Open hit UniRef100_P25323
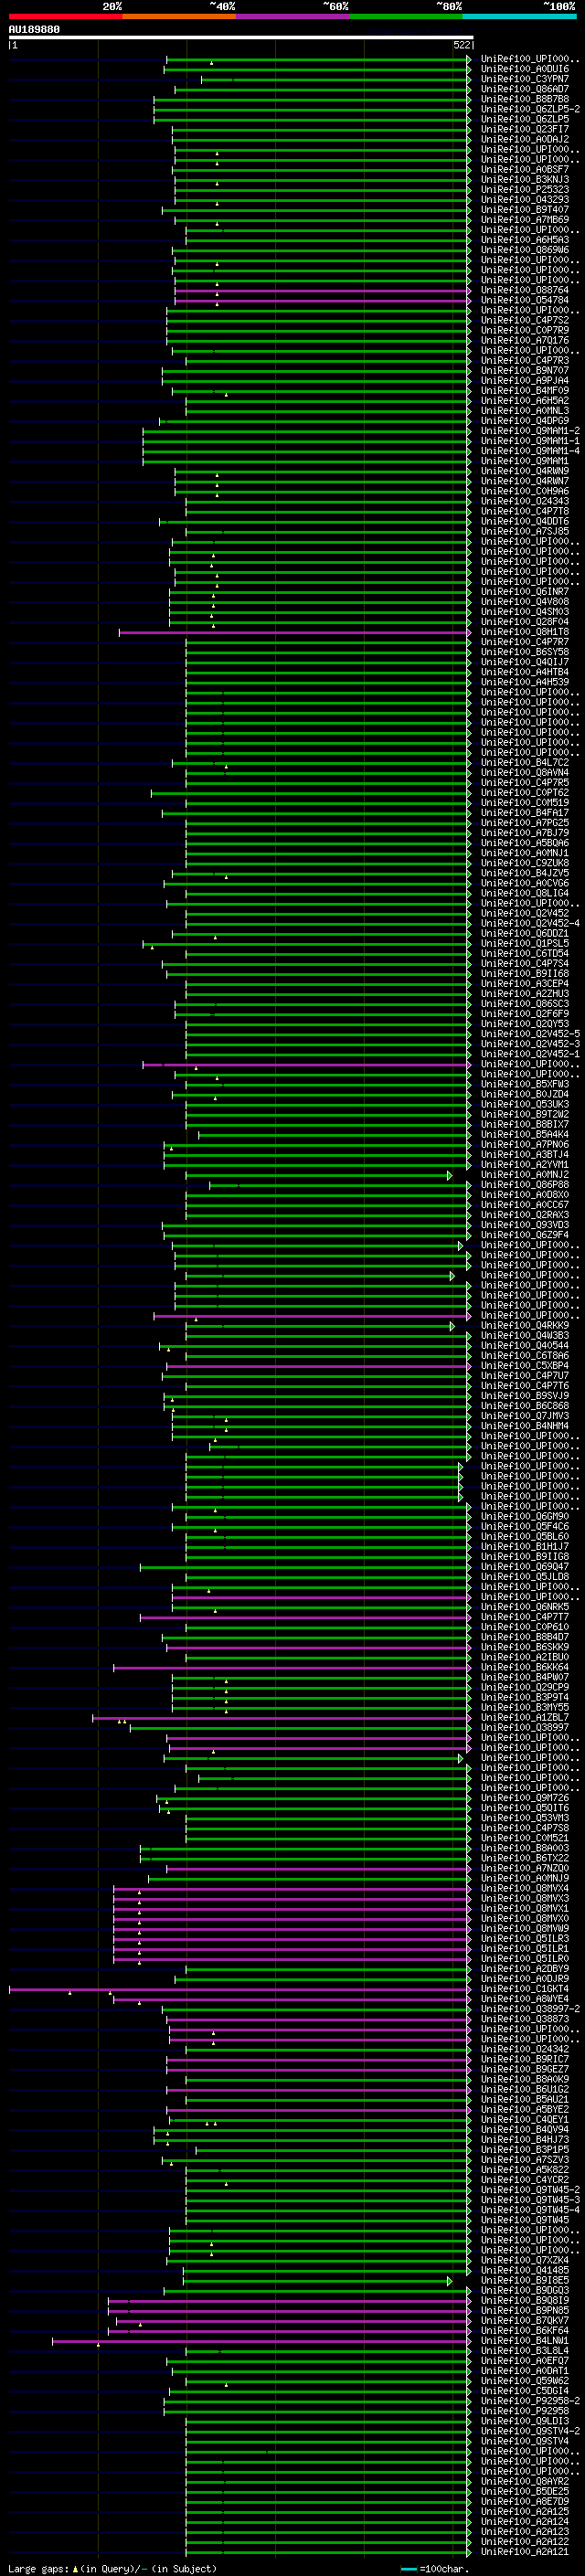Image resolution: width=585 pixels, height=2576 pixels. [525, 190]
